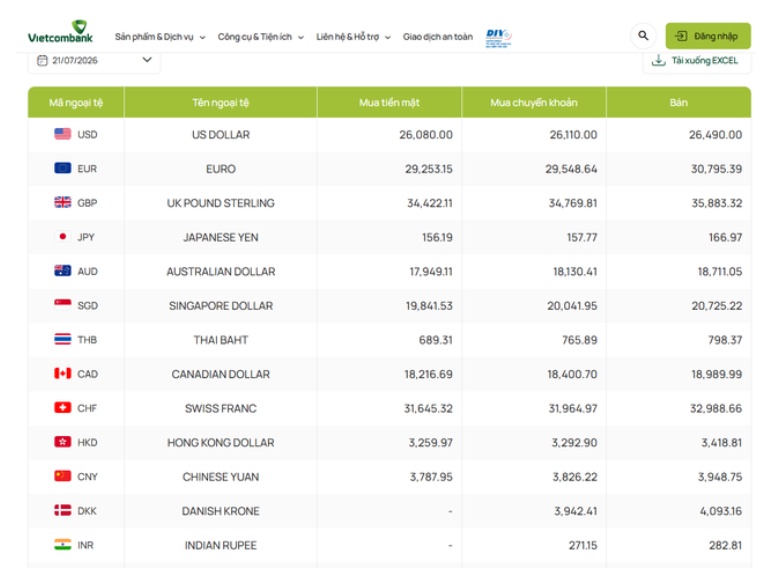
Task: Select the SWISS FRANC name cell
Action: click(x=221, y=408)
